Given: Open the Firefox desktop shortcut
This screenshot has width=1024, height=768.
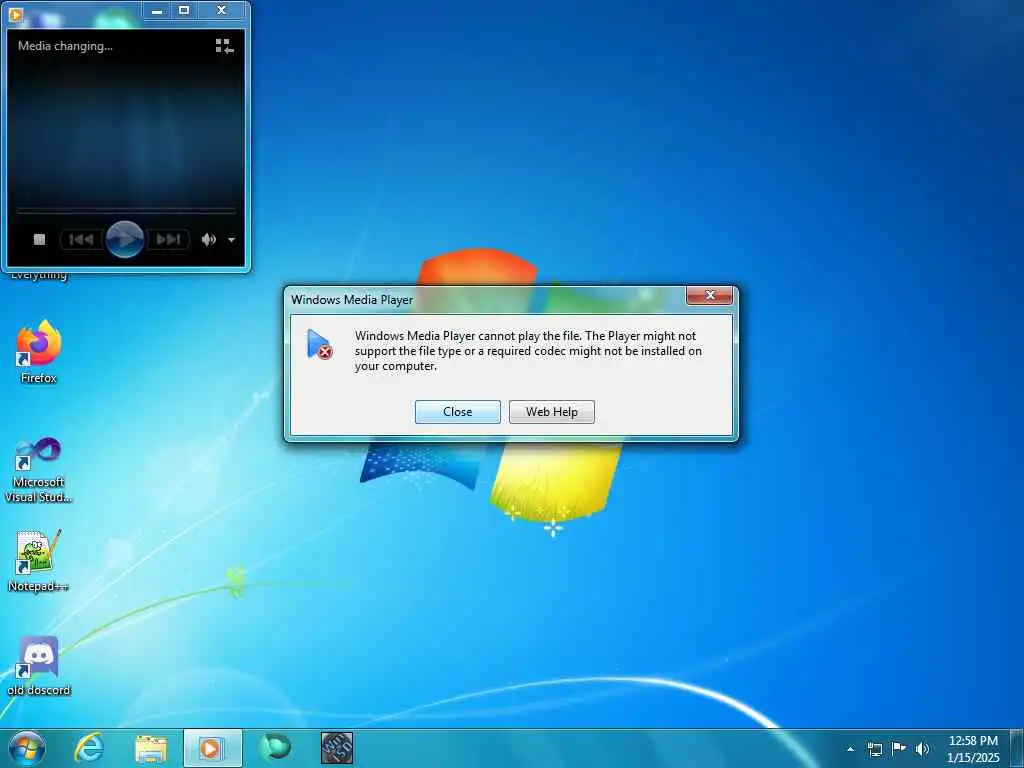Looking at the screenshot, I should tap(39, 352).
